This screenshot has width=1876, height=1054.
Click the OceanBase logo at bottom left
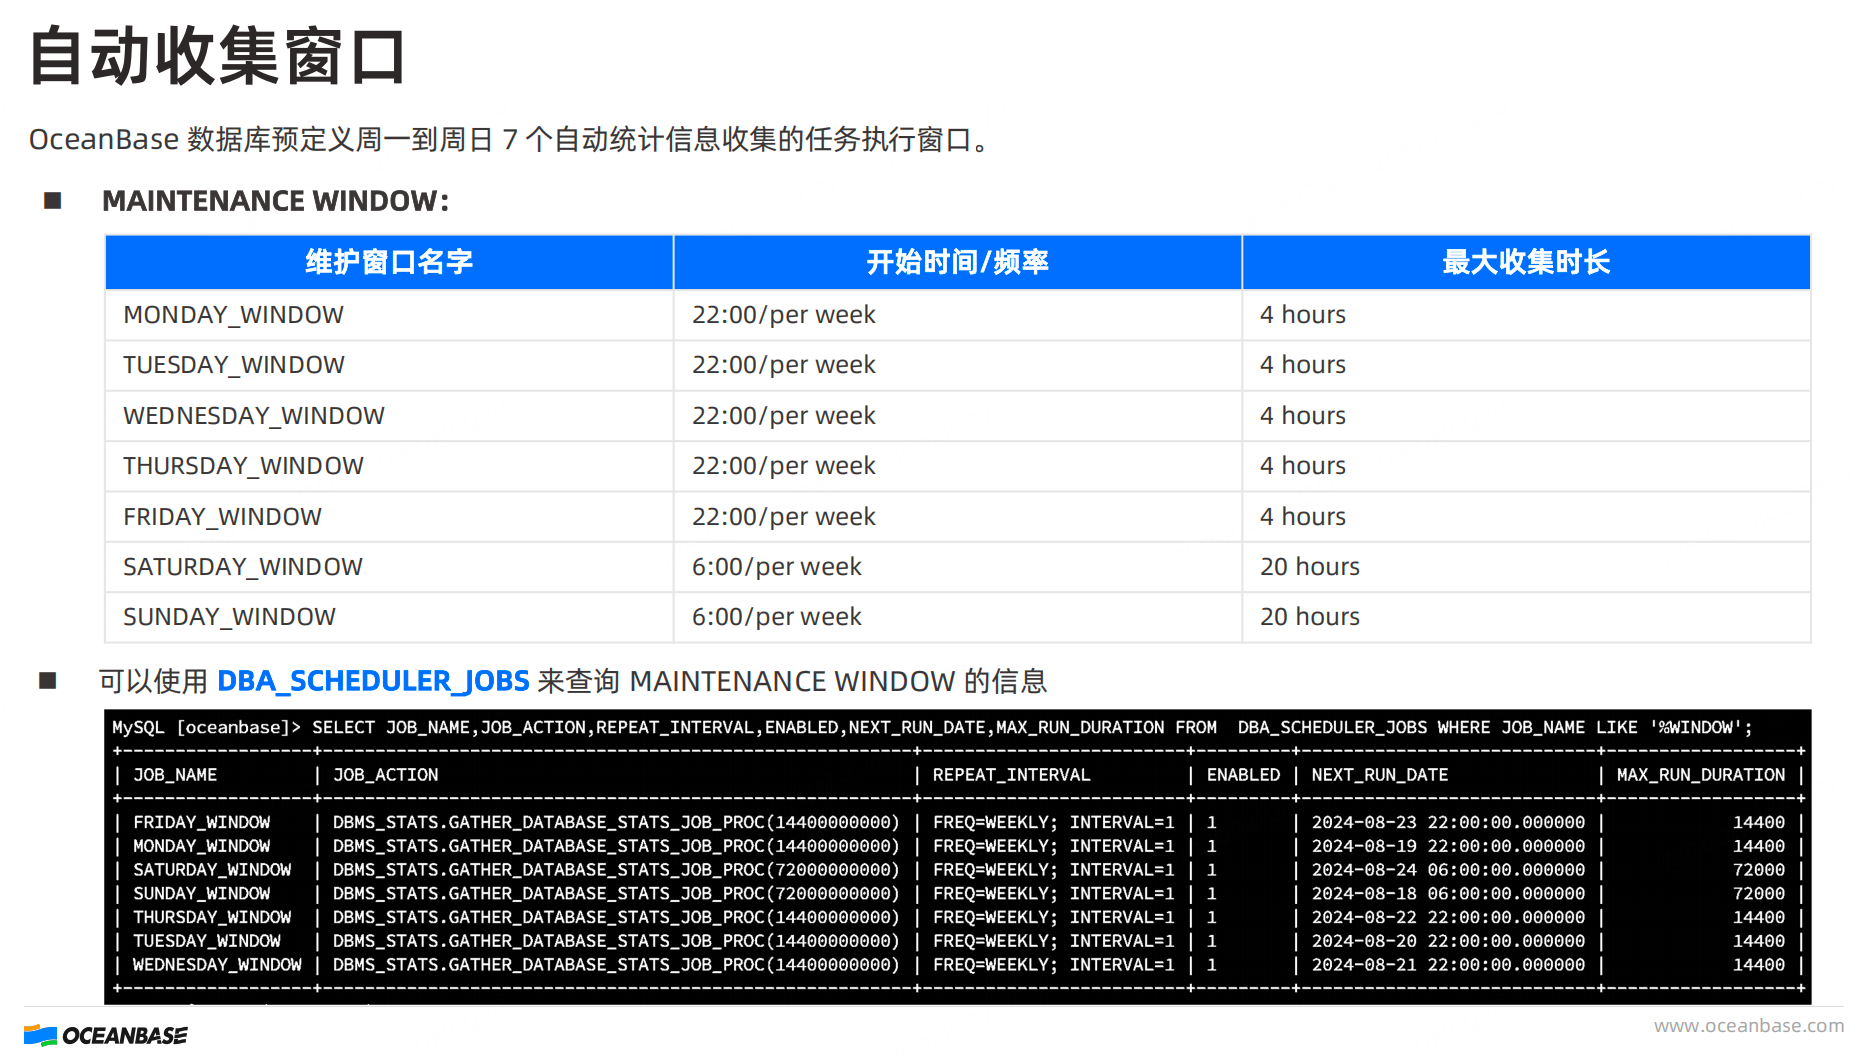[x=105, y=1035]
